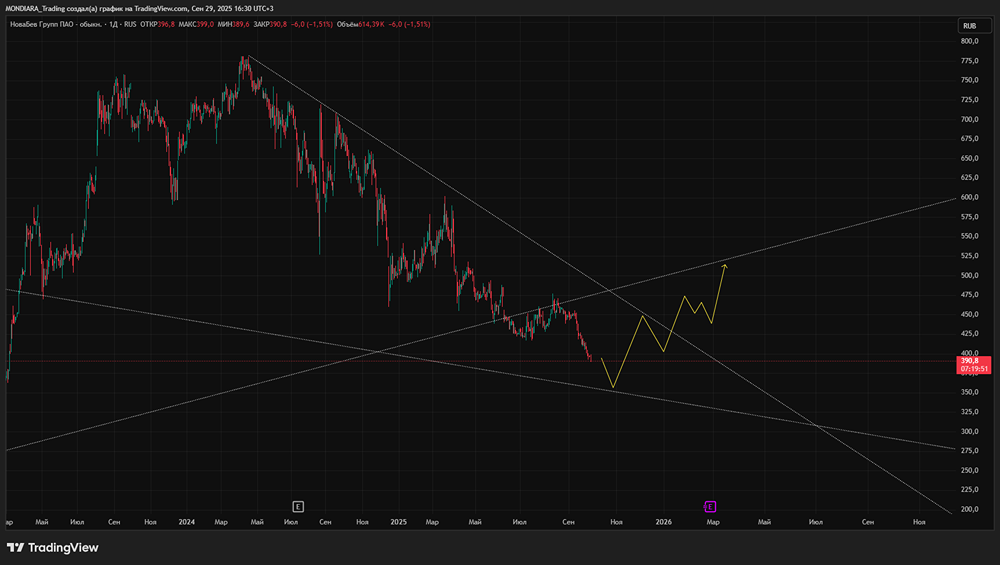Click the 200,0 price axis label
Screen dimensions: 1000x565
pos(969,510)
